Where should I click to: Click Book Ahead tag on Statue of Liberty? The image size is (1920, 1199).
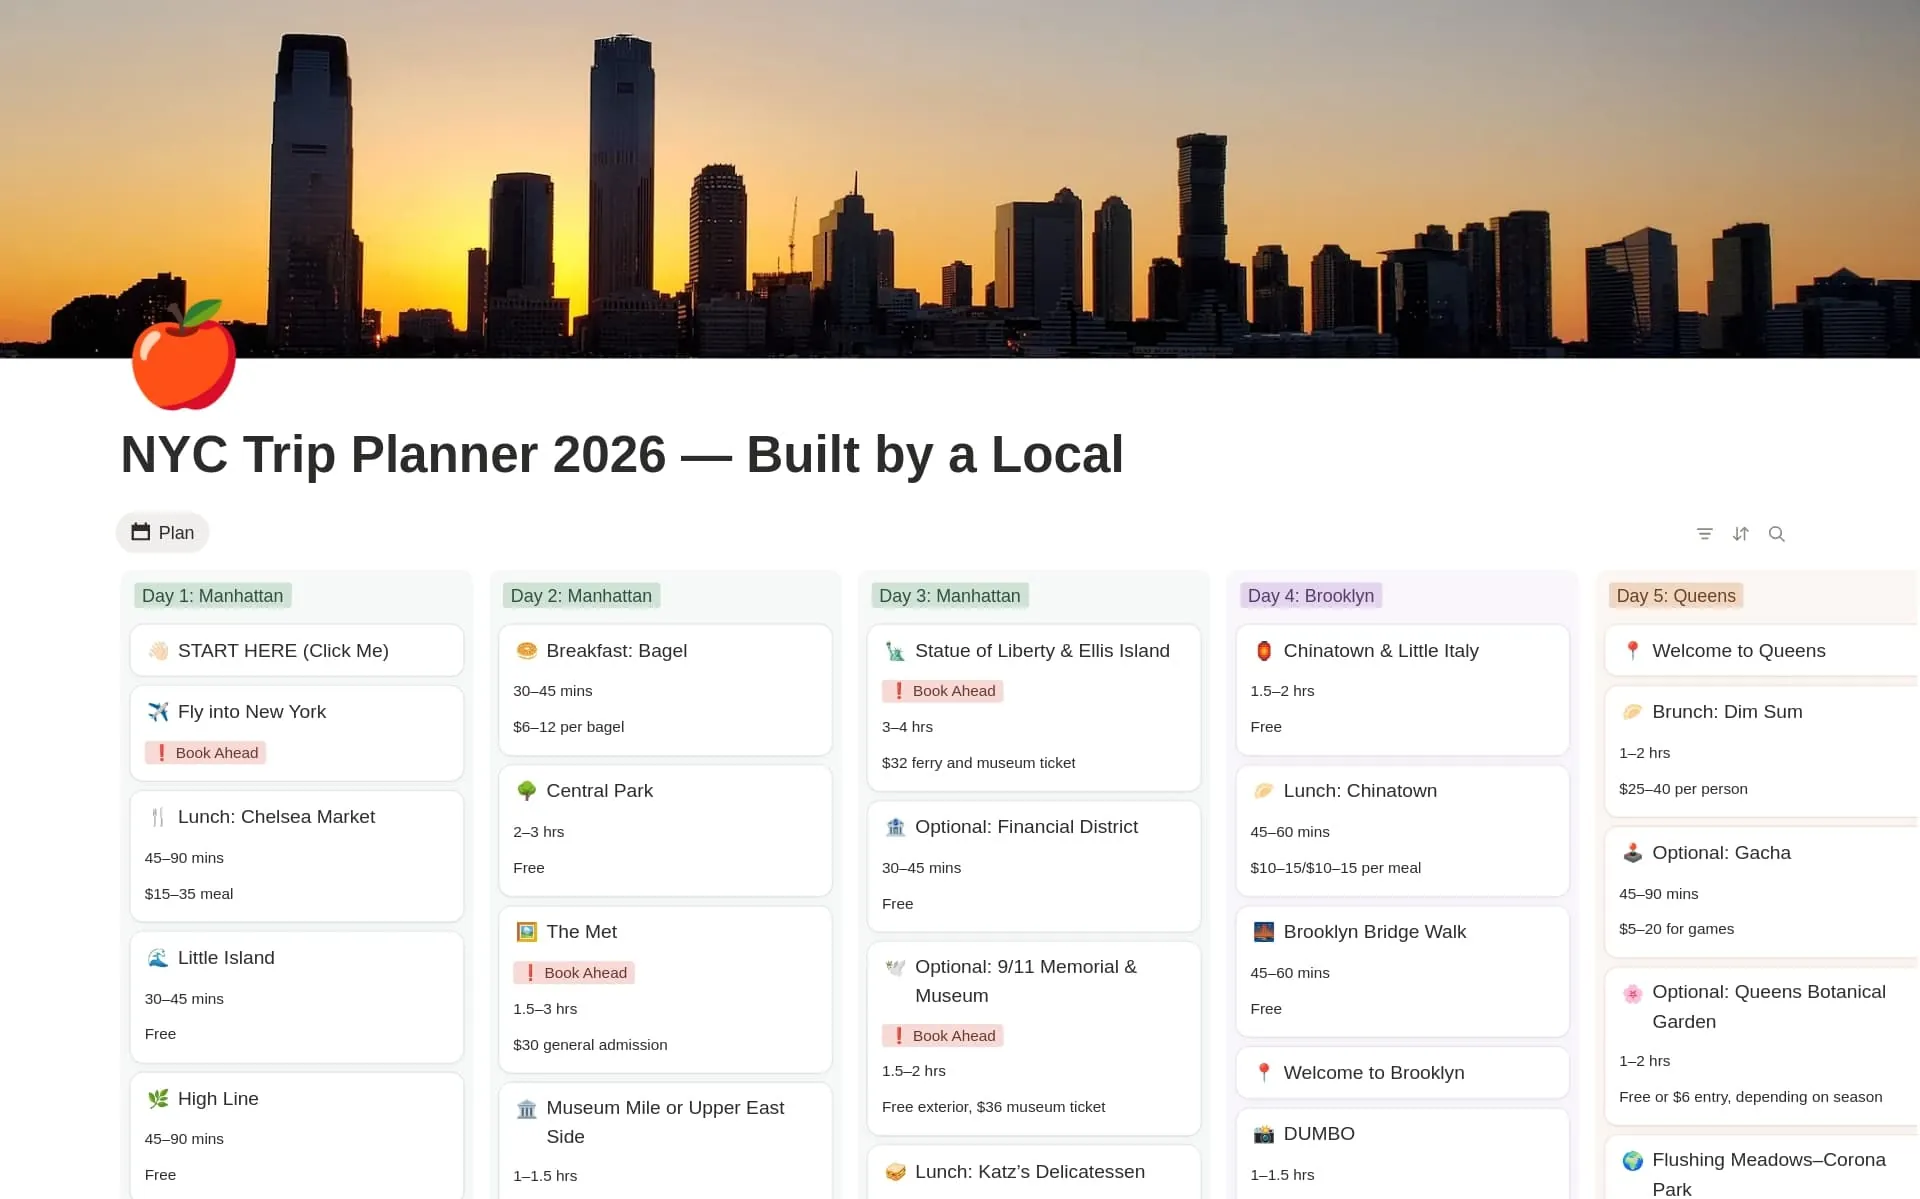tap(943, 691)
